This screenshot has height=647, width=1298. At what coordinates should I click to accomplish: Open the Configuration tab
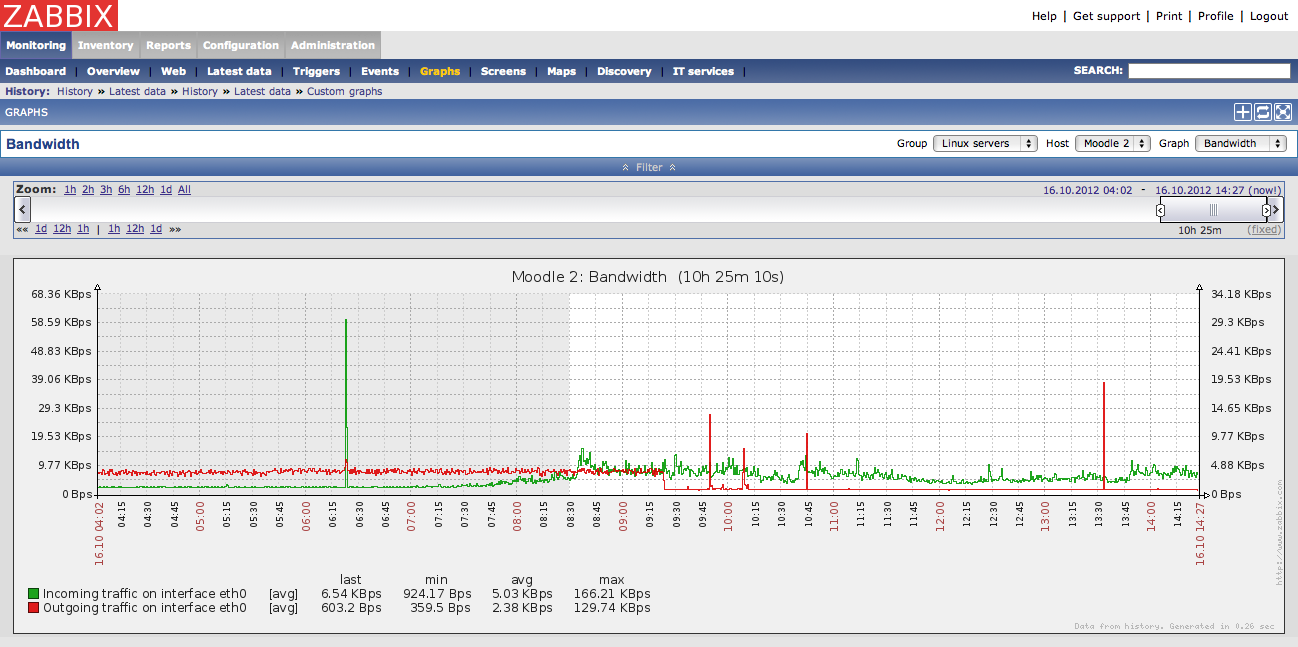click(240, 45)
